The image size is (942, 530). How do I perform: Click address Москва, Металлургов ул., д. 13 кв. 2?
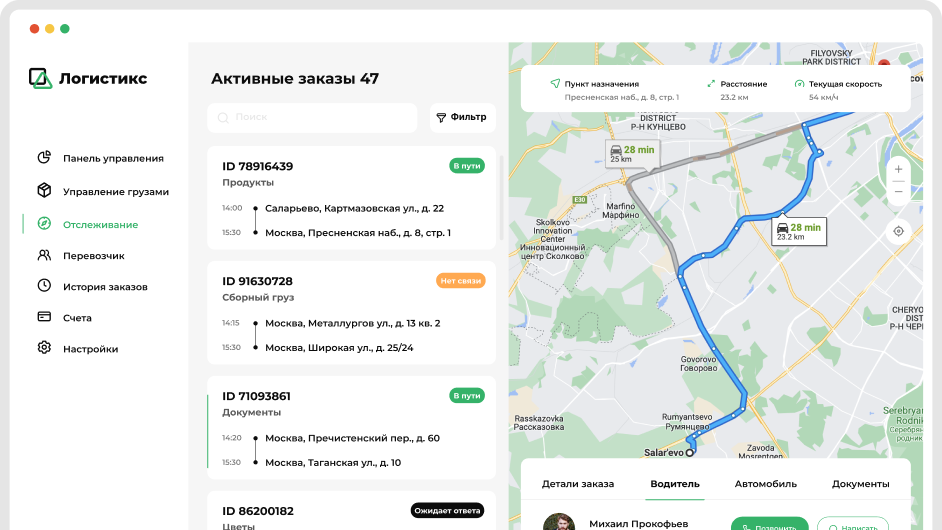click(x=353, y=323)
